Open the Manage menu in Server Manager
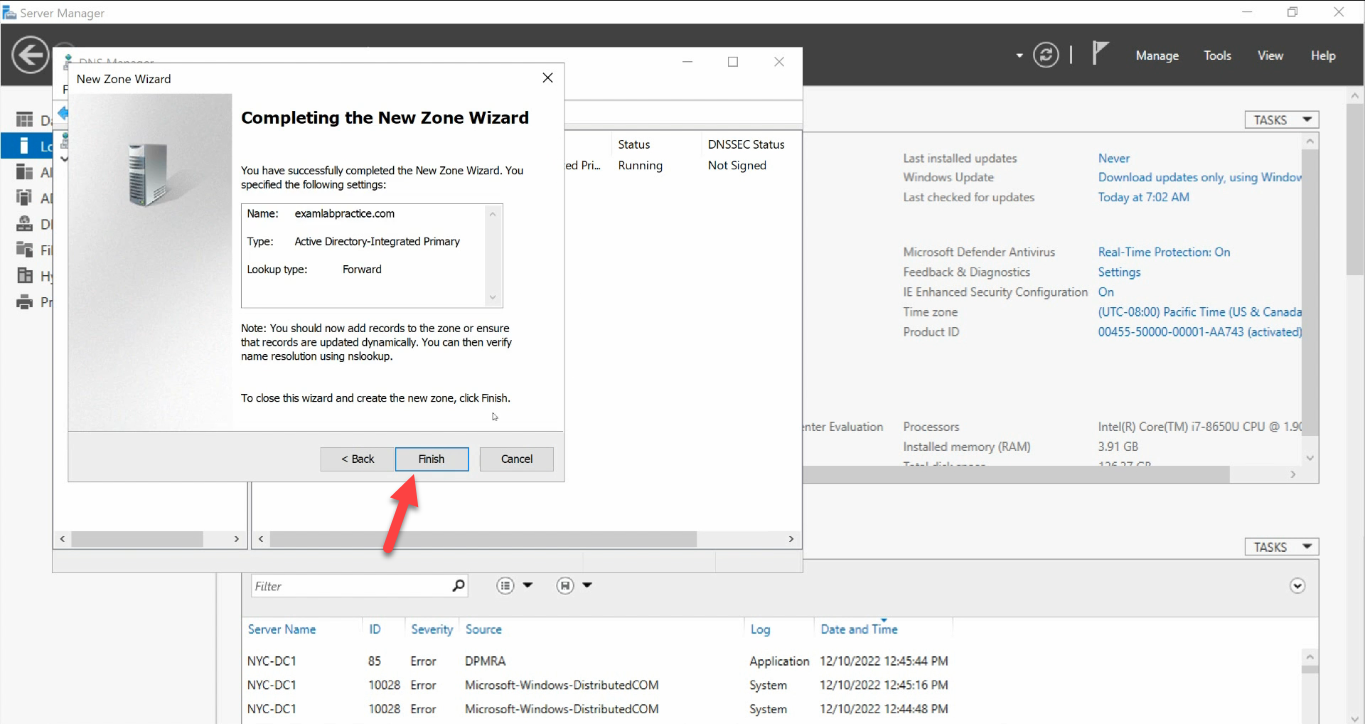The height and width of the screenshot is (724, 1365). [1157, 56]
